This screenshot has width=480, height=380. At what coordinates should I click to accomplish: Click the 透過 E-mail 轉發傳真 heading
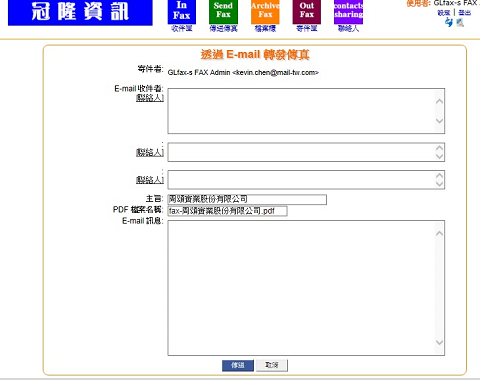click(255, 54)
